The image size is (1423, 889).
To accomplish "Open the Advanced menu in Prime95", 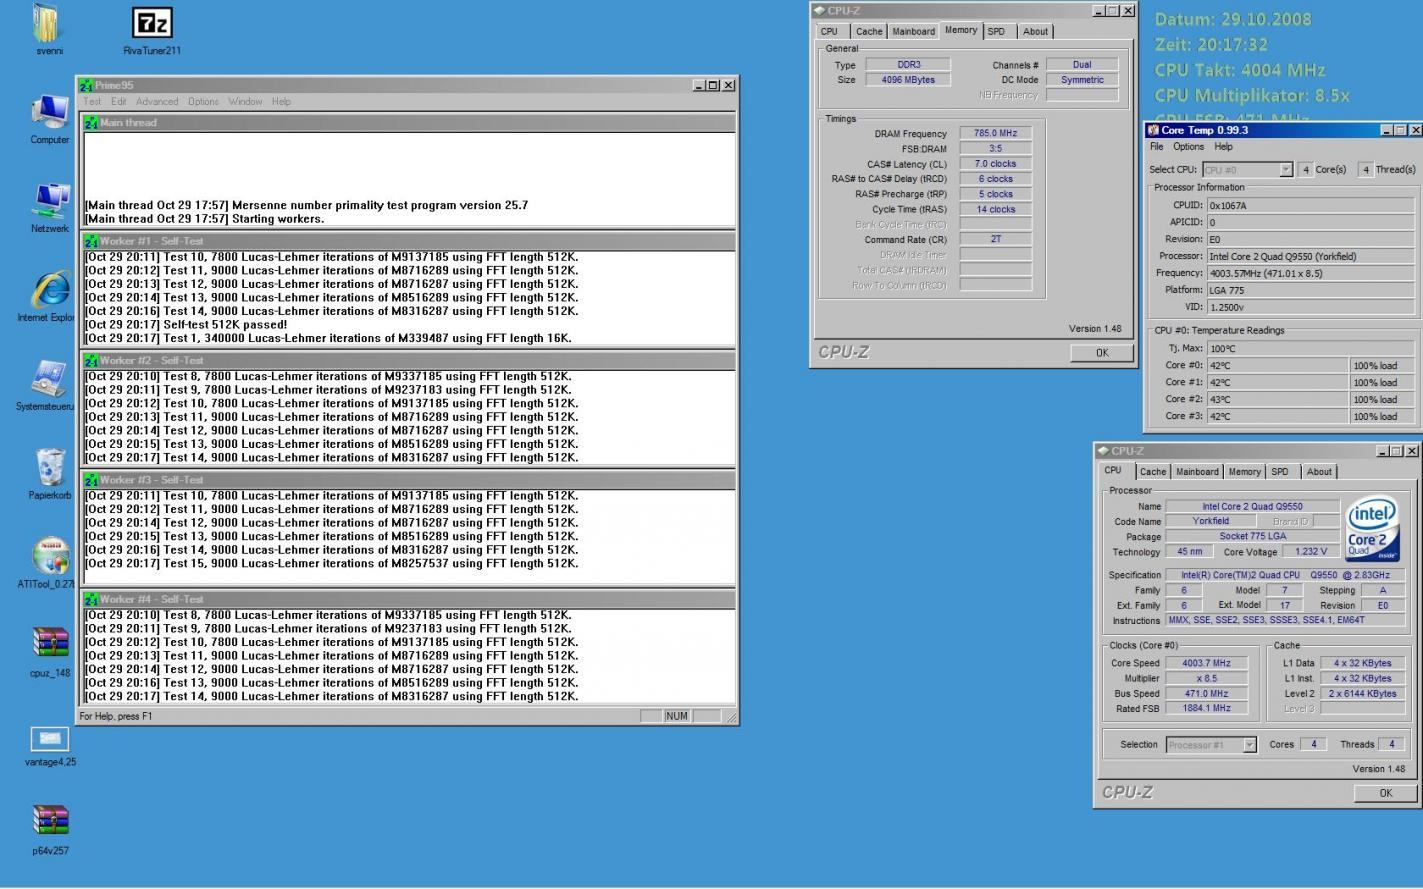I will (x=157, y=102).
